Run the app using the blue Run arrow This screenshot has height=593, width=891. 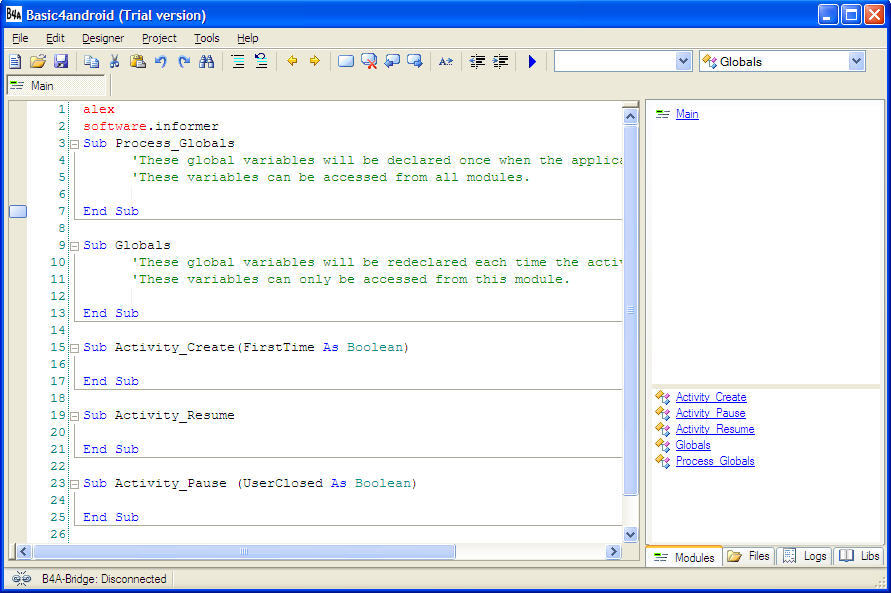[x=532, y=61]
